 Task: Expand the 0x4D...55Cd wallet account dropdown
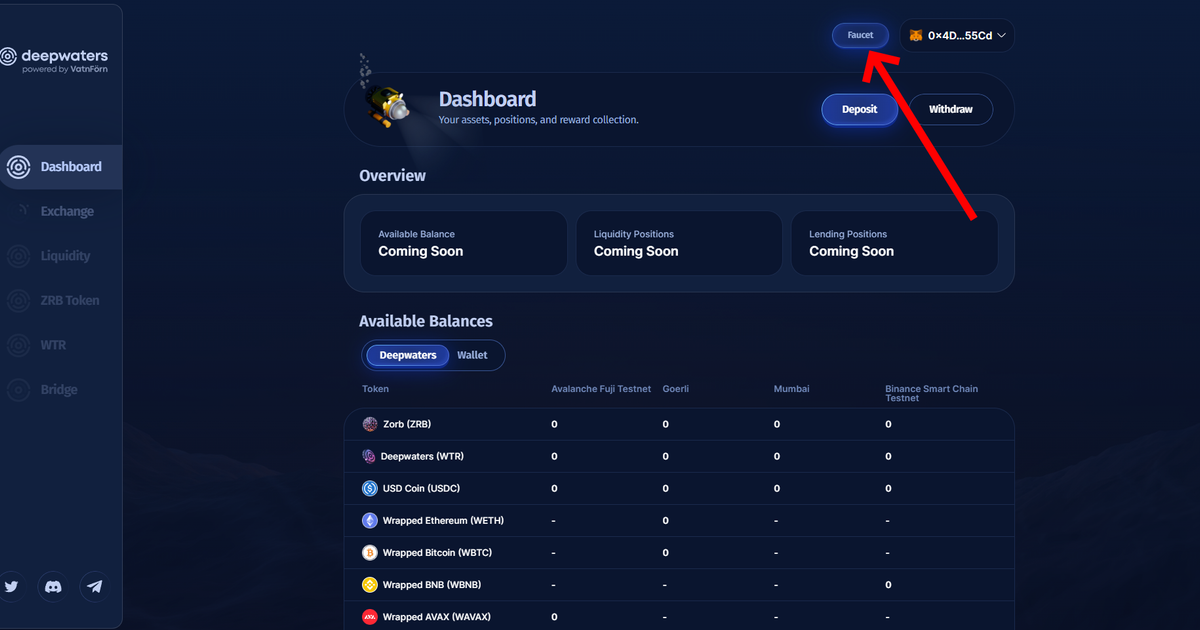click(x=957, y=35)
